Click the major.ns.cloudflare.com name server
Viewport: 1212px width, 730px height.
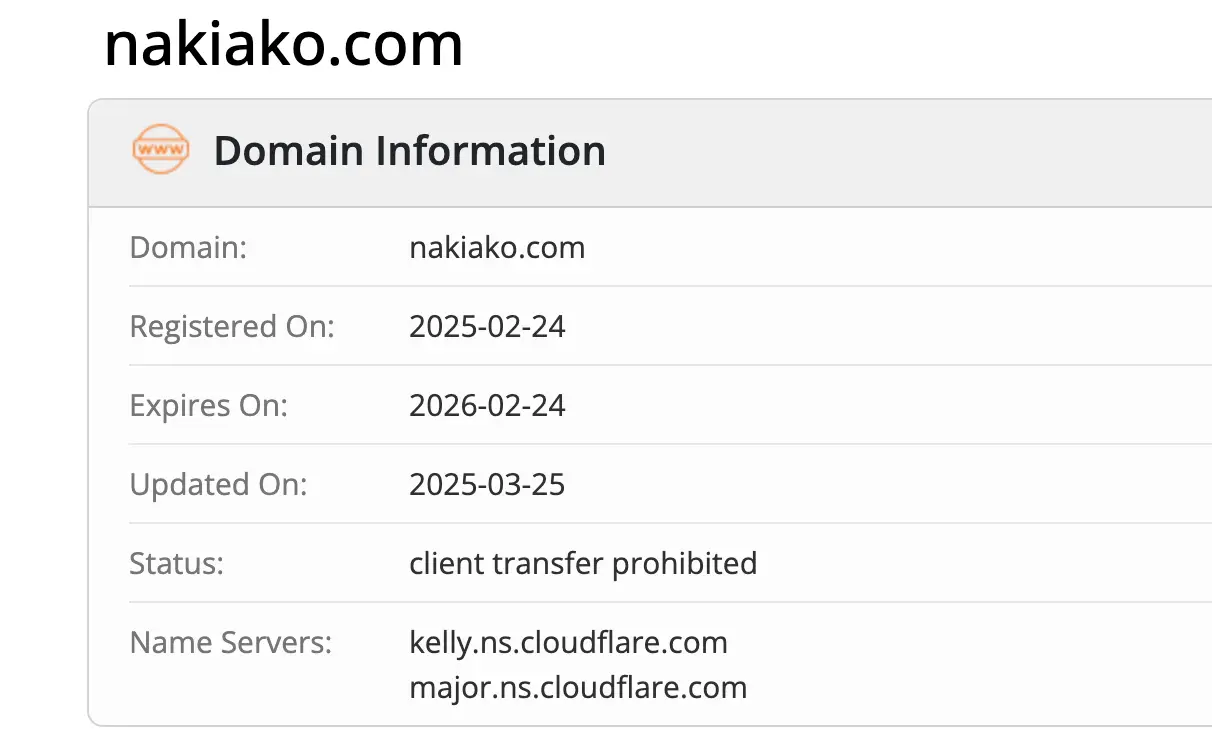(x=578, y=688)
